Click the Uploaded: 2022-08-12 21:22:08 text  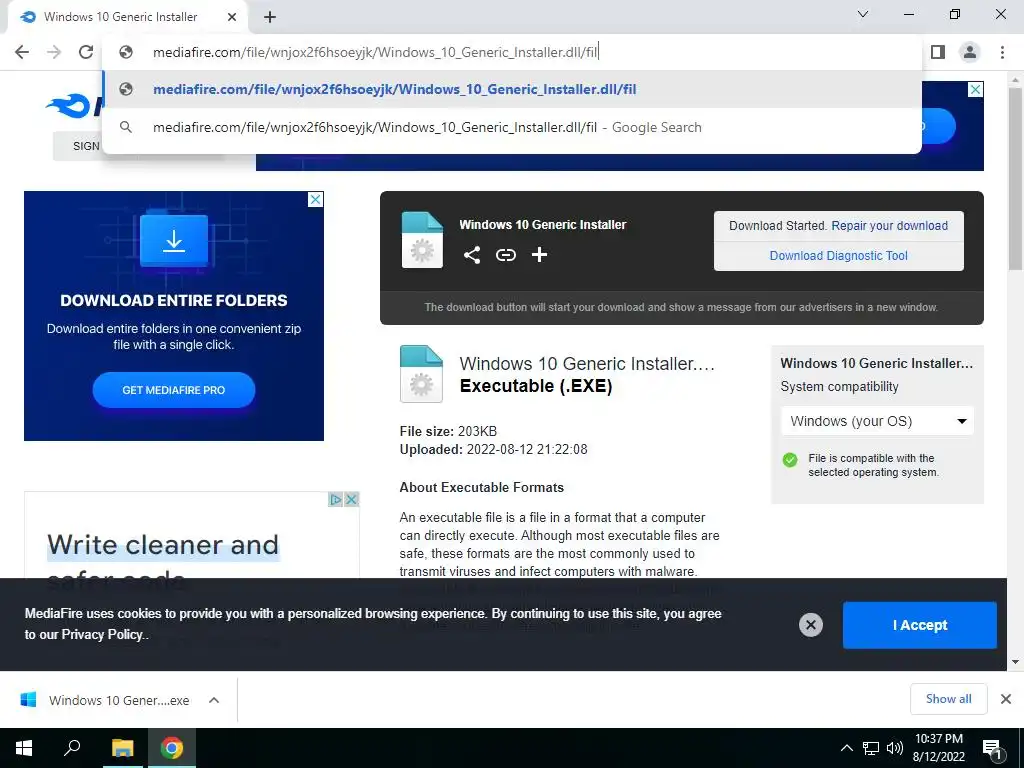493,449
